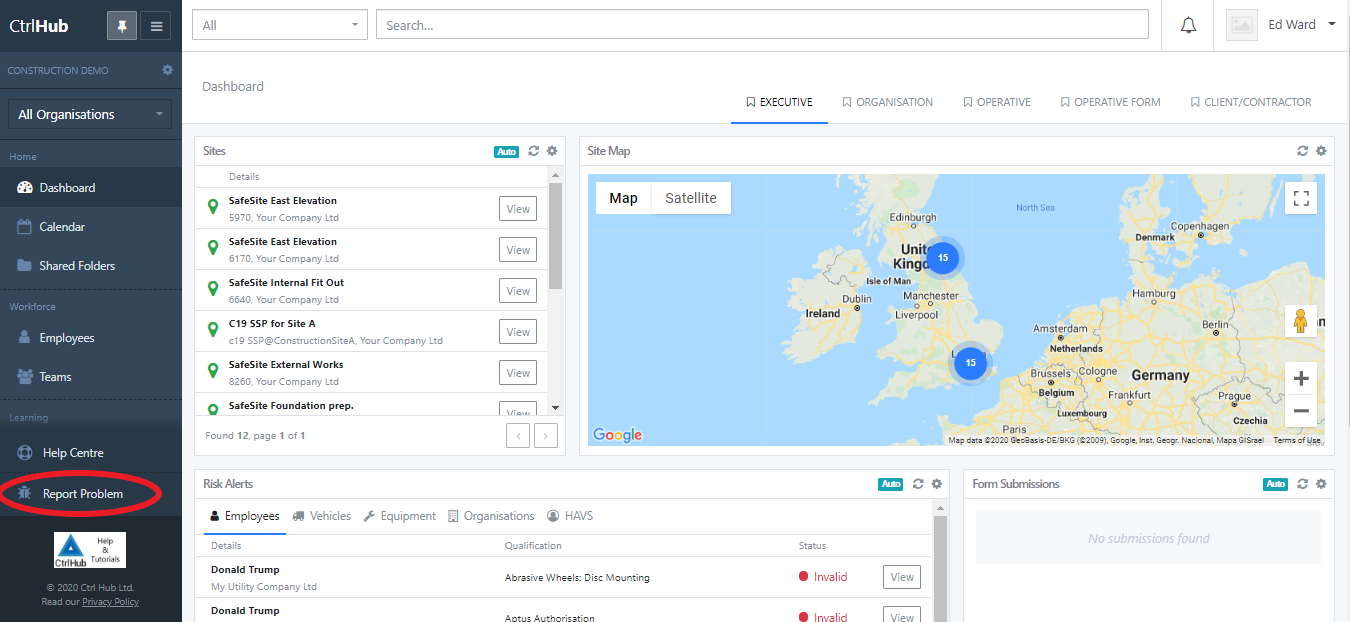
Task: Refresh the Site Map panel
Action: (x=1303, y=151)
